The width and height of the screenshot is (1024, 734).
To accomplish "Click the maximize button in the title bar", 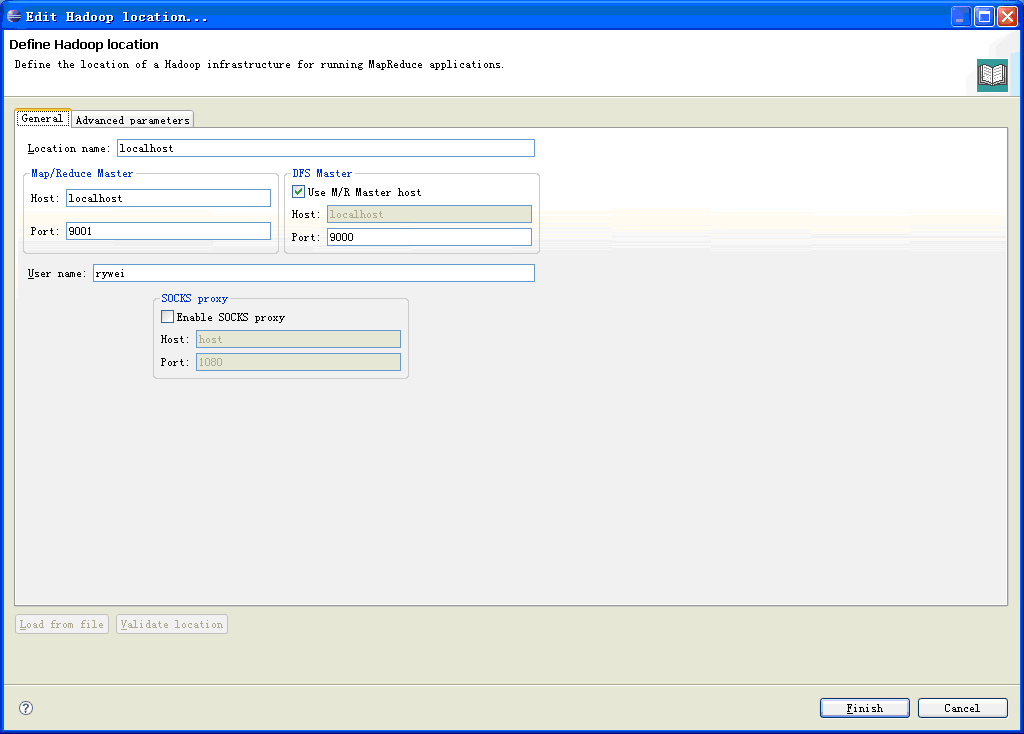I will point(984,15).
